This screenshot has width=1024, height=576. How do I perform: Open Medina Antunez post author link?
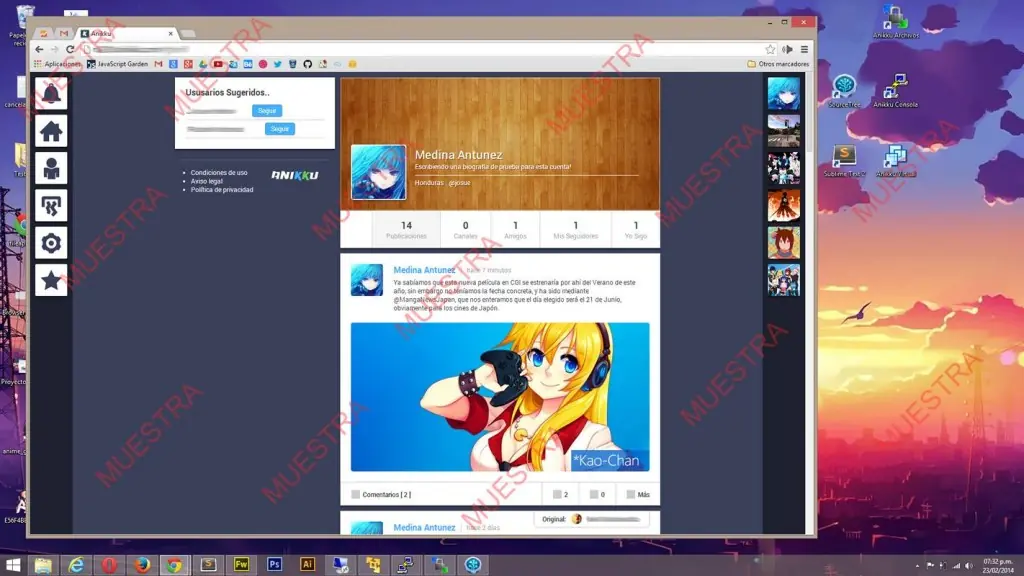click(424, 270)
